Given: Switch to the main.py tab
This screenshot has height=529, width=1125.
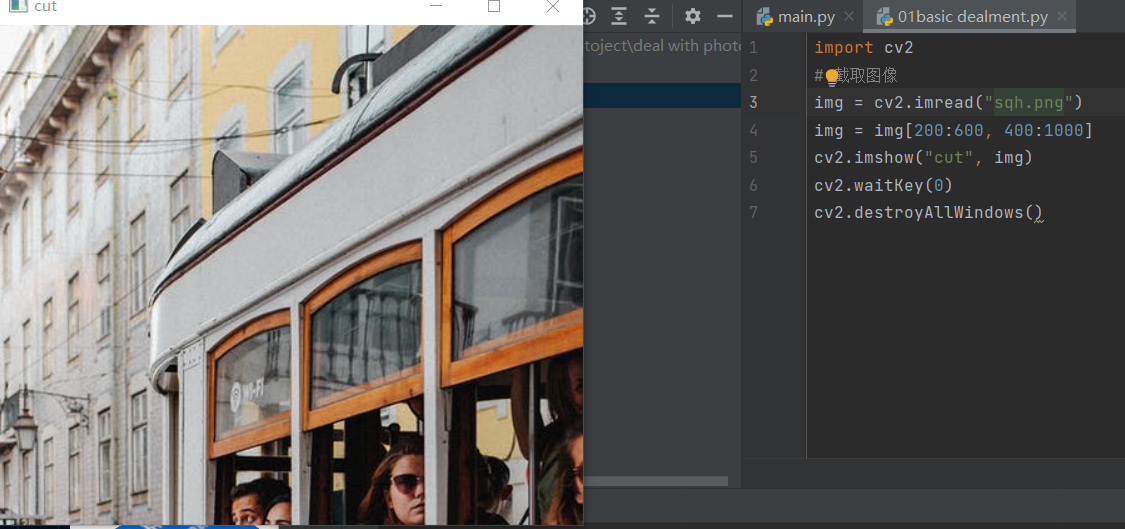Looking at the screenshot, I should (x=803, y=17).
